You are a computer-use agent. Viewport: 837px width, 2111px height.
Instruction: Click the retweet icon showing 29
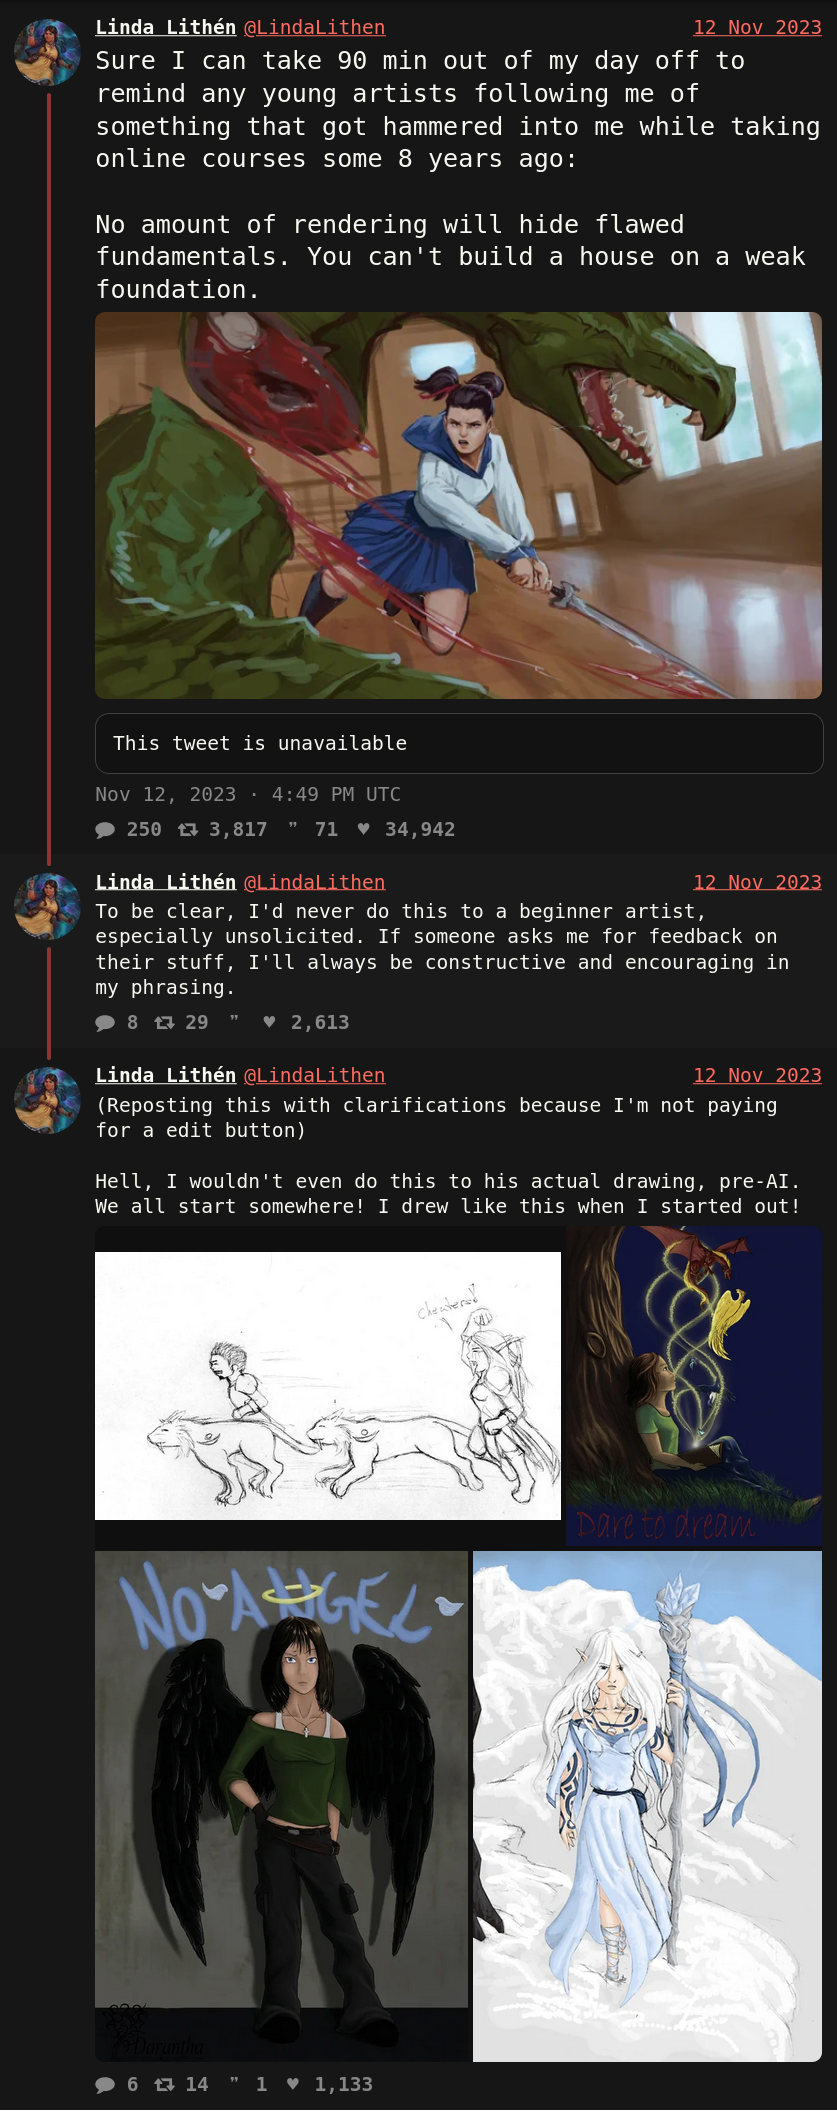pos(165,1022)
